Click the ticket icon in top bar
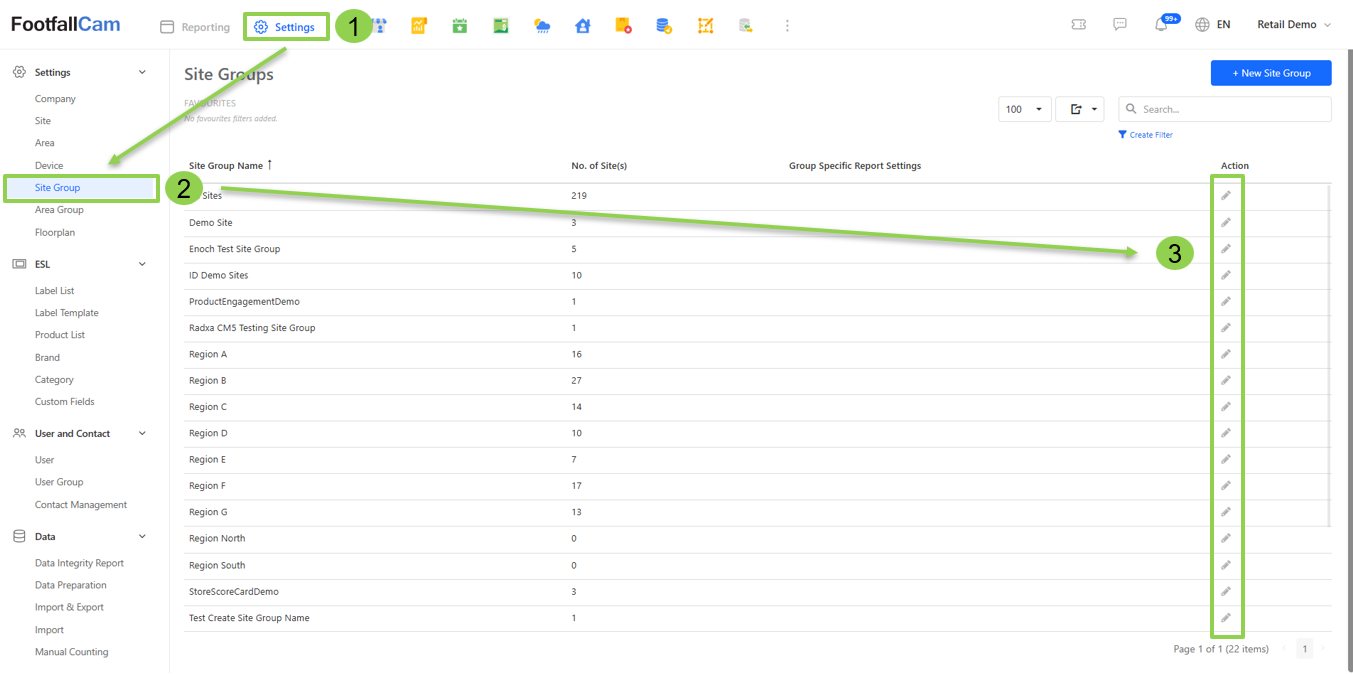 coord(1079,26)
